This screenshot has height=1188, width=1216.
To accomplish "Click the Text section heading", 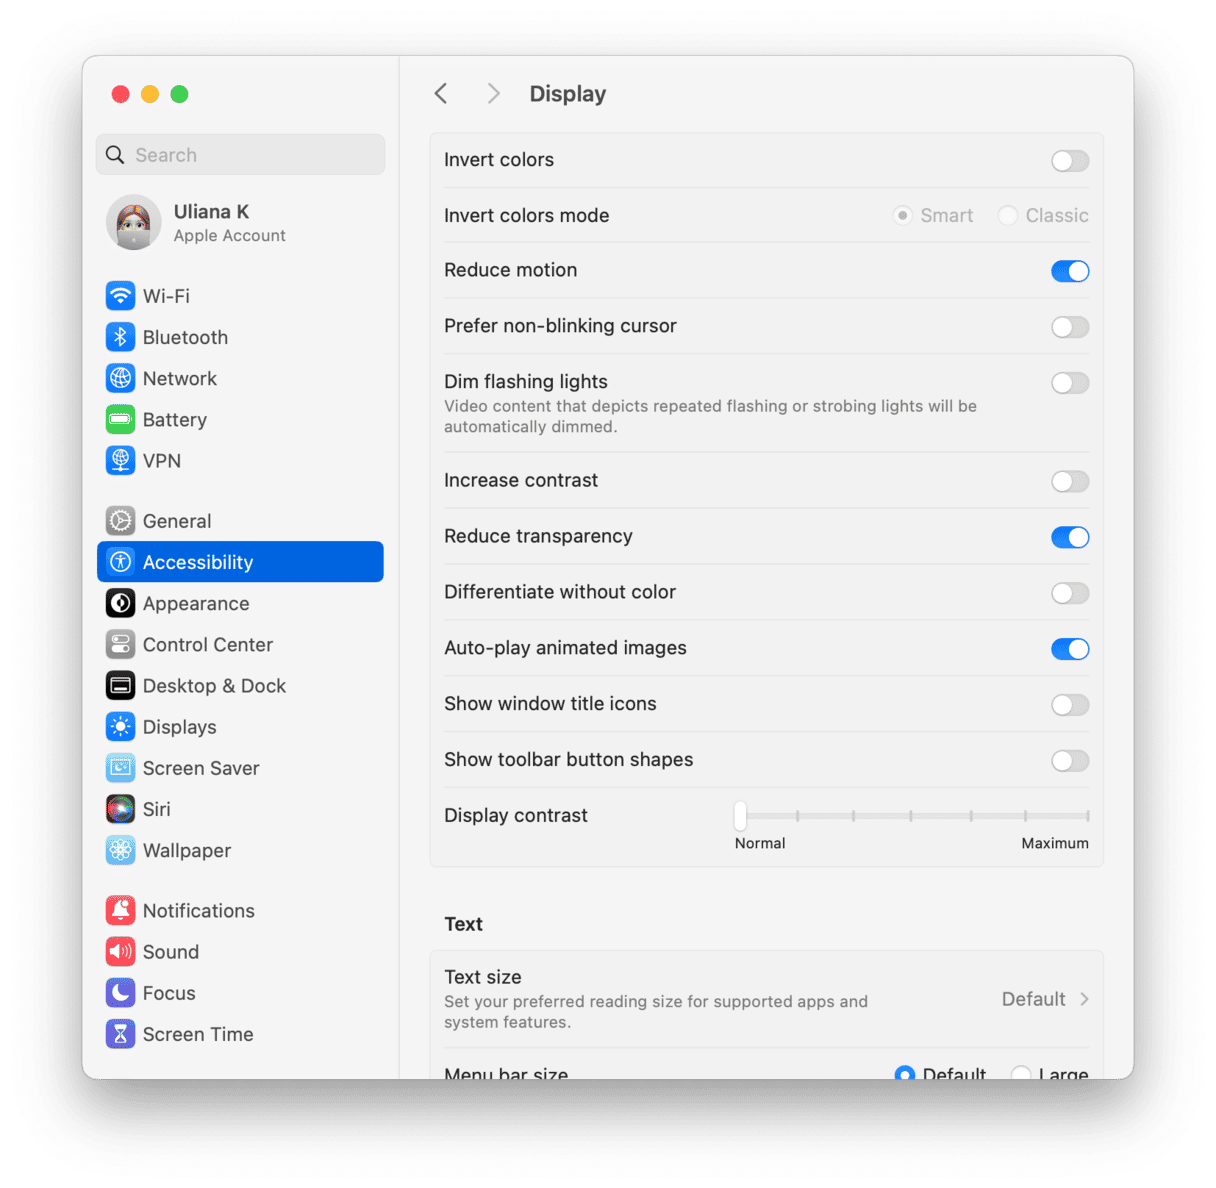I will [x=463, y=924].
